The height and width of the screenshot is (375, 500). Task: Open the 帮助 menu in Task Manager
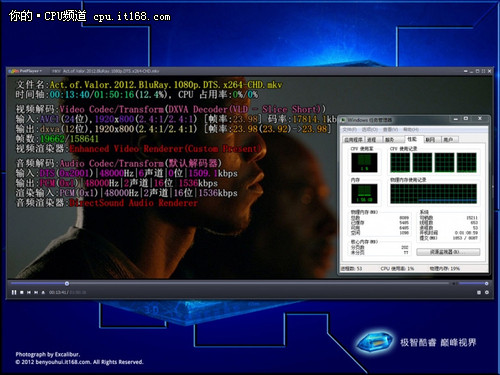(x=410, y=129)
